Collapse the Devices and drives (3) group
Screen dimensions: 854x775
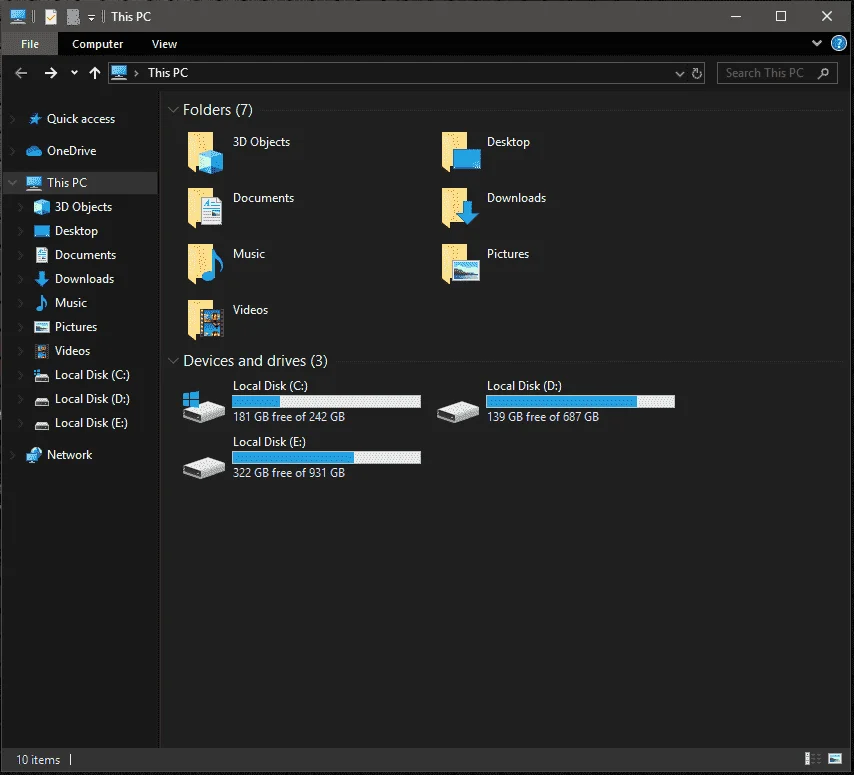[x=173, y=361]
